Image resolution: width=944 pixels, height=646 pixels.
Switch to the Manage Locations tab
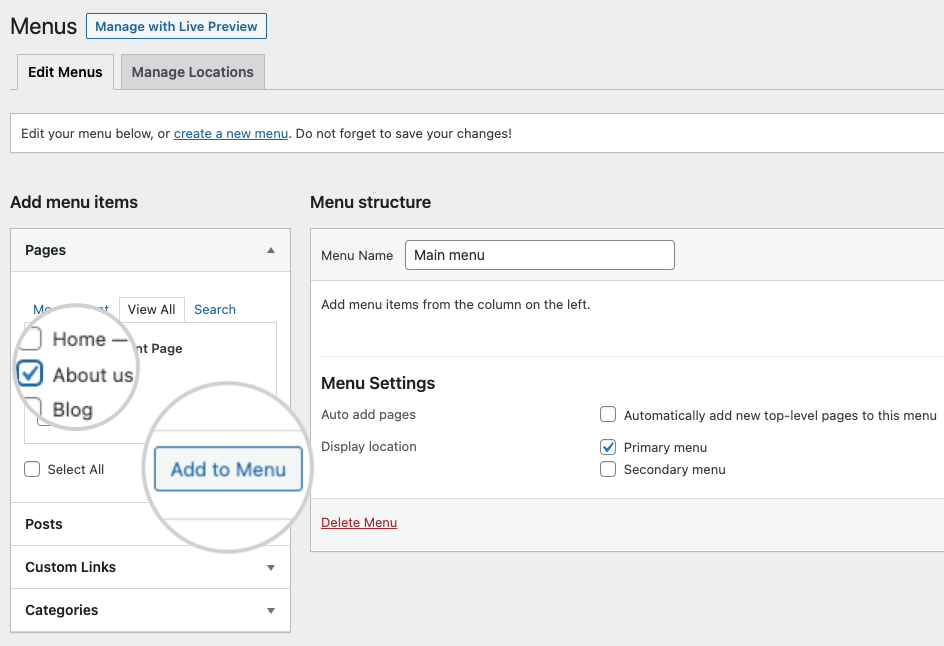193,72
